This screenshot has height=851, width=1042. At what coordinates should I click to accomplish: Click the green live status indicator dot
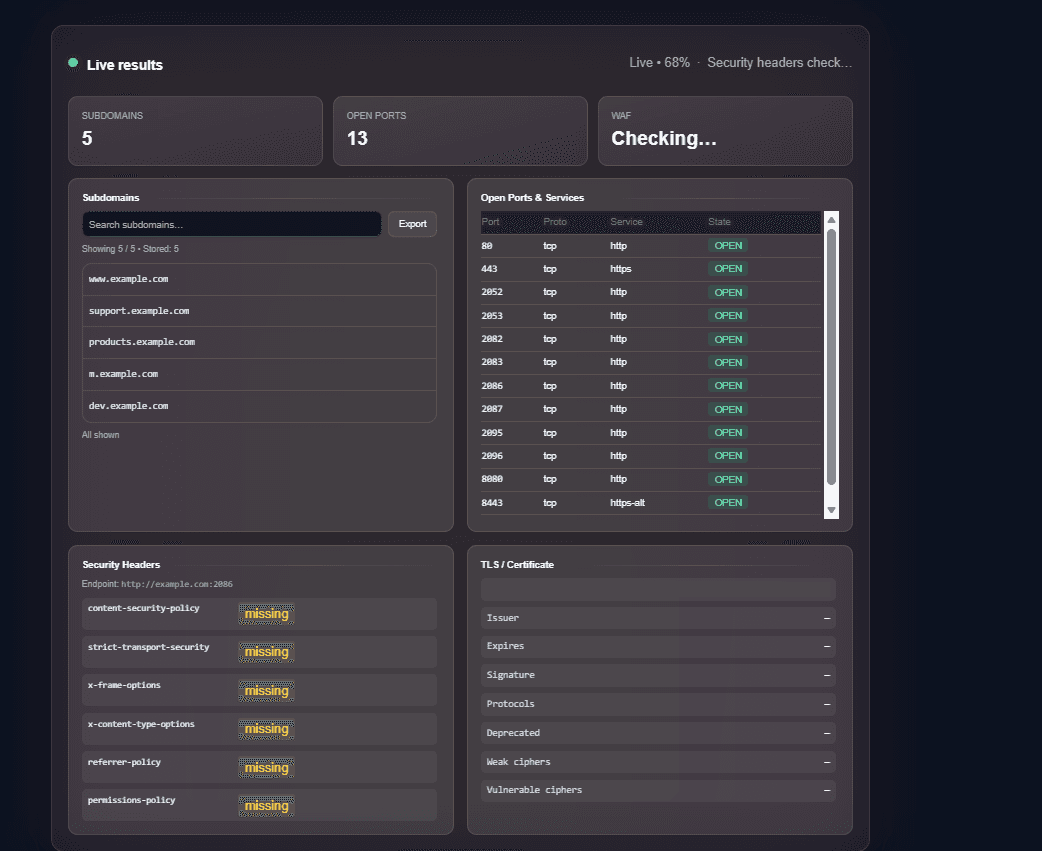click(73, 63)
